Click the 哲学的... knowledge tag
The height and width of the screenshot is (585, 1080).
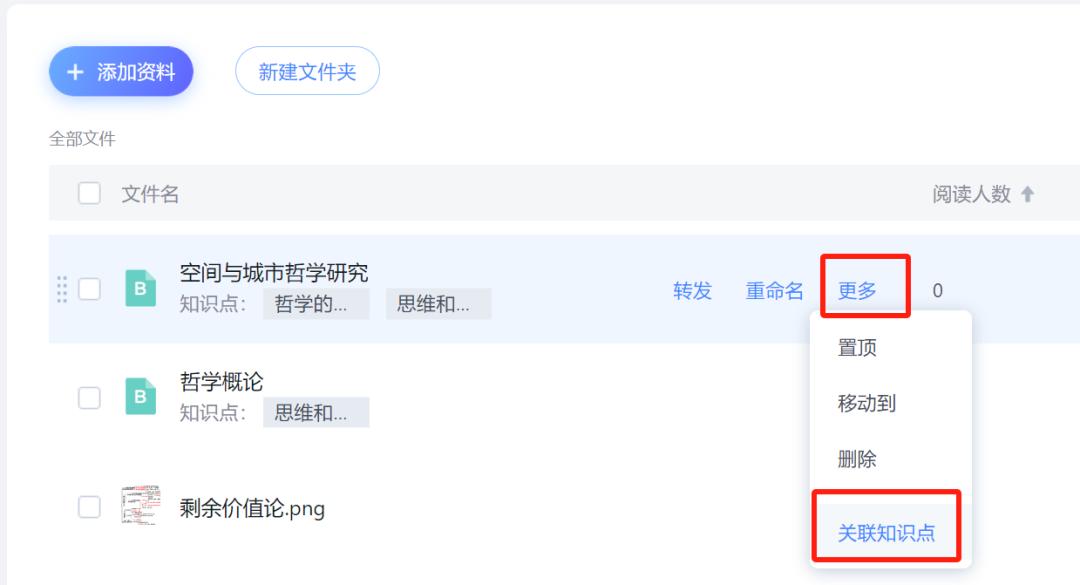point(316,305)
